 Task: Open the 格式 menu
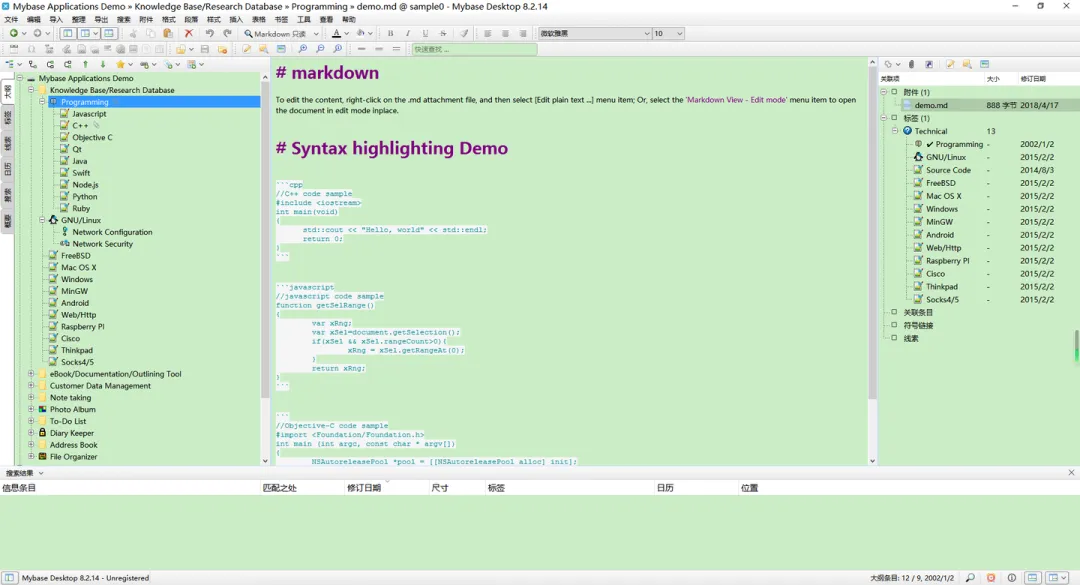[169, 19]
